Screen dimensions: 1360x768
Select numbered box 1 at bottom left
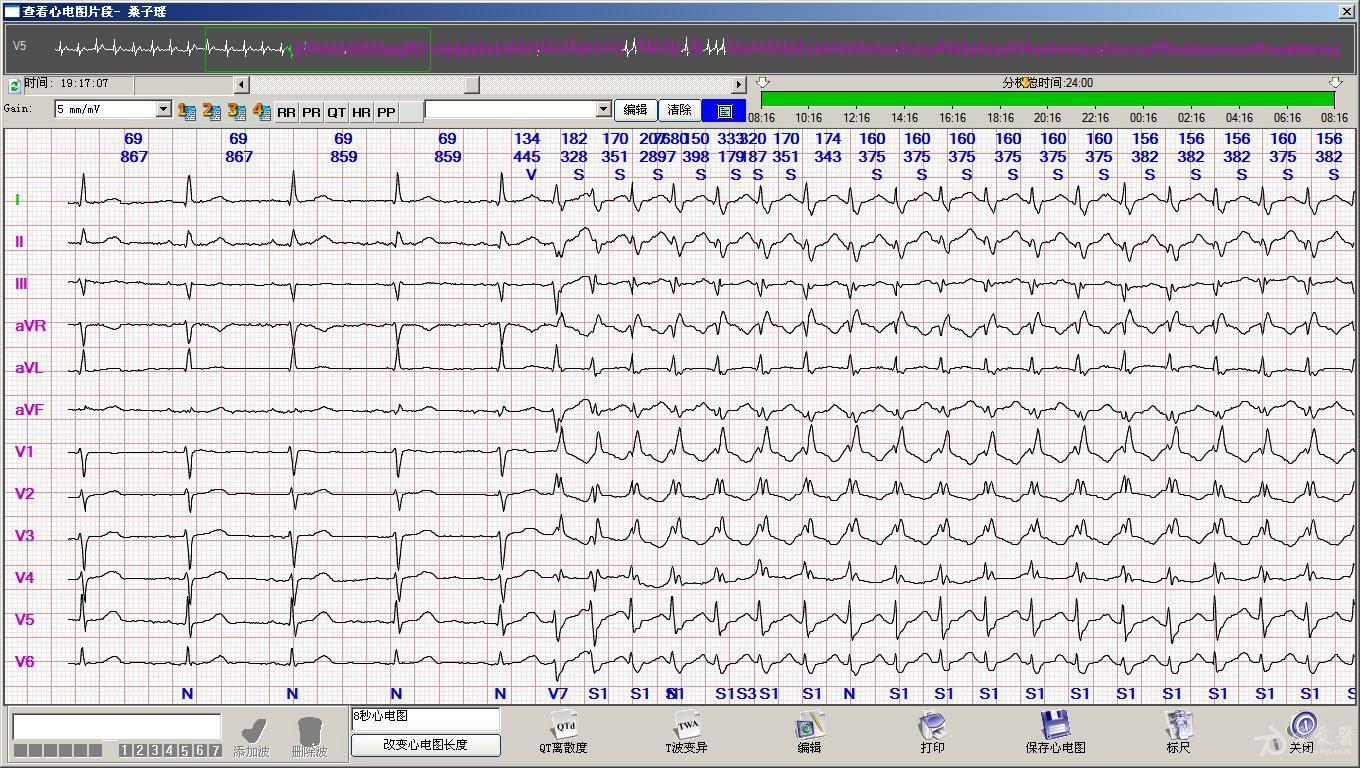pyautogui.click(x=125, y=750)
